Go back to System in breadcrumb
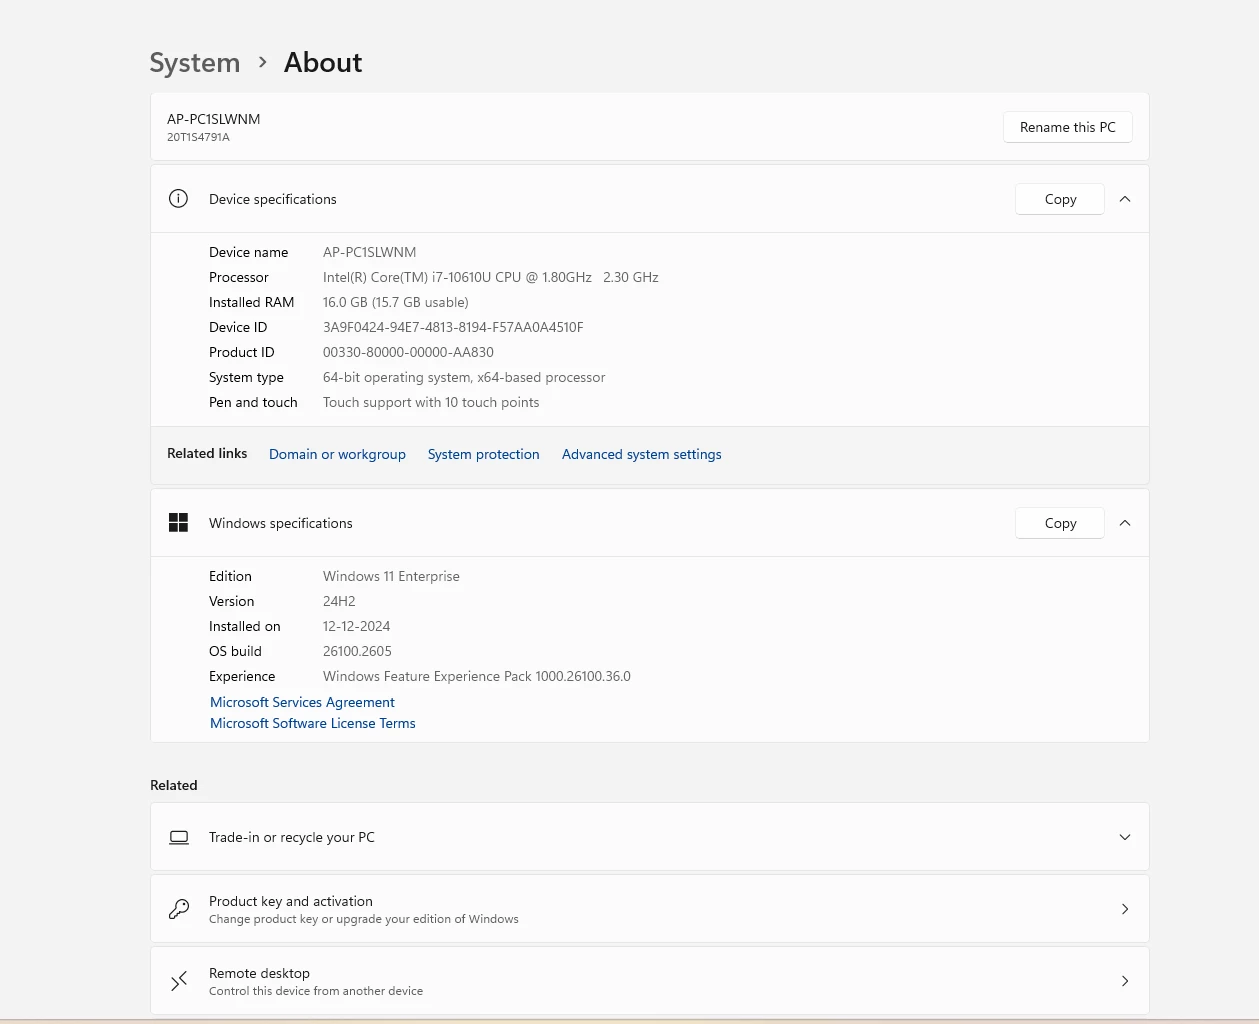Screen dimensions: 1259x1024 click(x=195, y=63)
